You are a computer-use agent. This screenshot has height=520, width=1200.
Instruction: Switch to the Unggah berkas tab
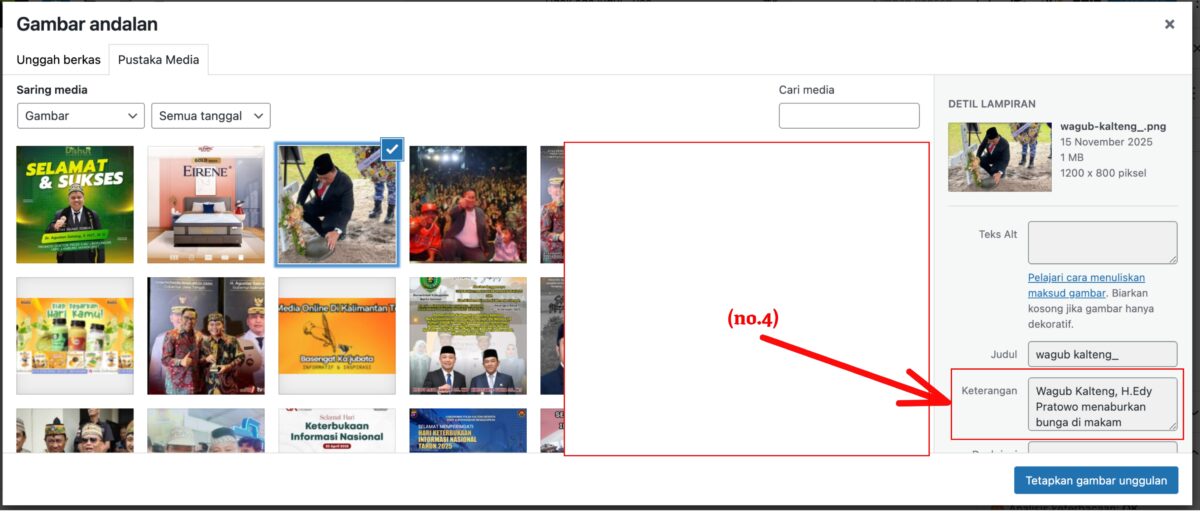click(x=58, y=60)
